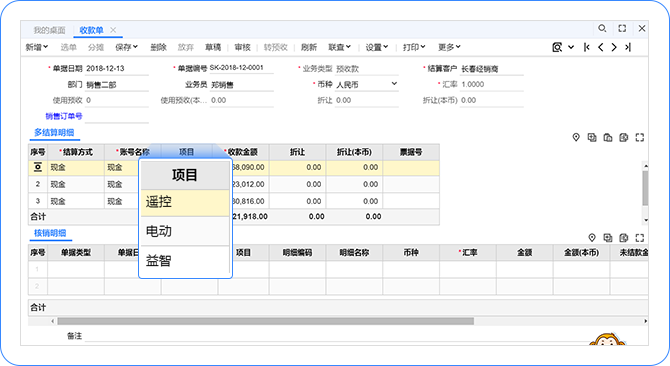Click the monkey assistant mascot icon
670x366 pixels.
[x=607, y=340]
